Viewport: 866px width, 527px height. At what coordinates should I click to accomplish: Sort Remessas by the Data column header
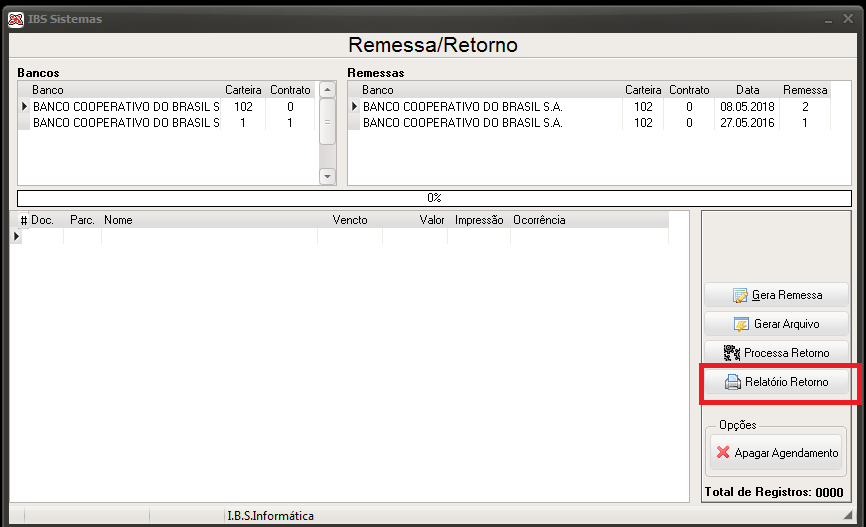(747, 90)
